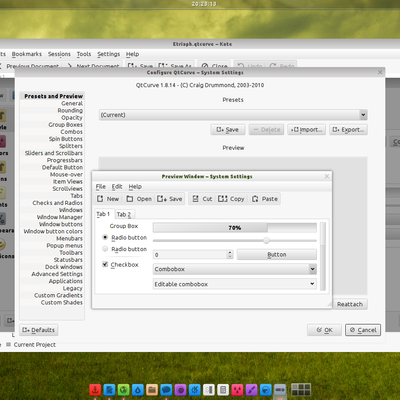Open the File menu in Preview Window

[101, 187]
